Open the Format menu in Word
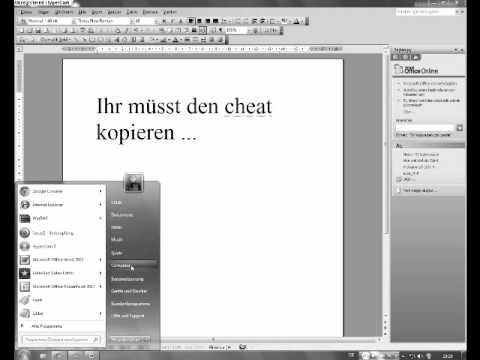 point(97,12)
